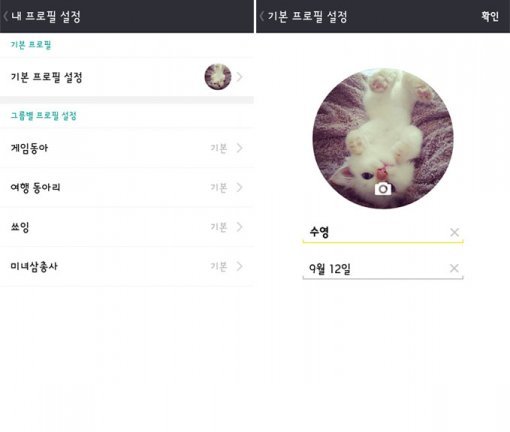The height and width of the screenshot is (432, 510).
Task: Tap back arrow beside 내 프로필 설정
Action: [5, 16]
